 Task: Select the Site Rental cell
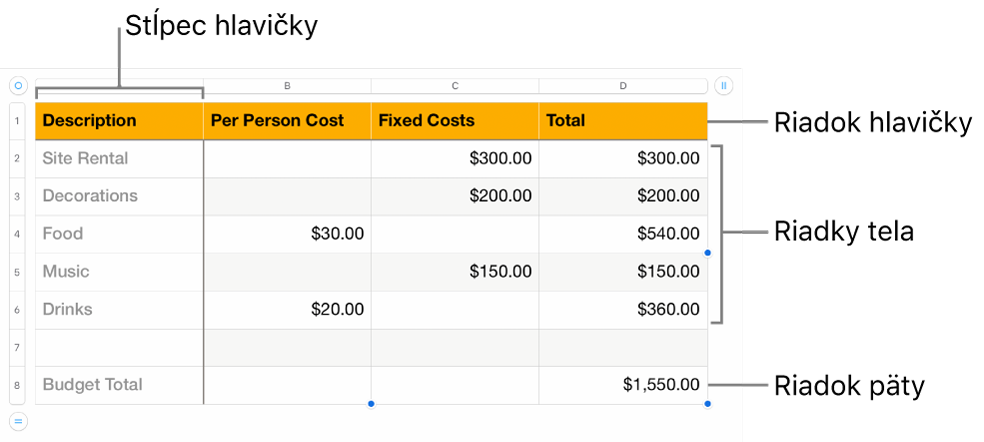(x=119, y=158)
